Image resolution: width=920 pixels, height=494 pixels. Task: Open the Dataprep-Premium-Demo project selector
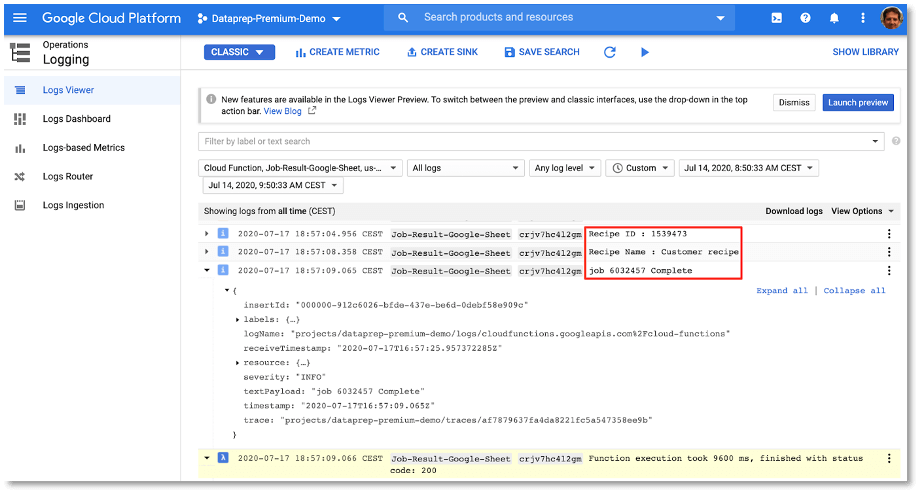tap(269, 19)
